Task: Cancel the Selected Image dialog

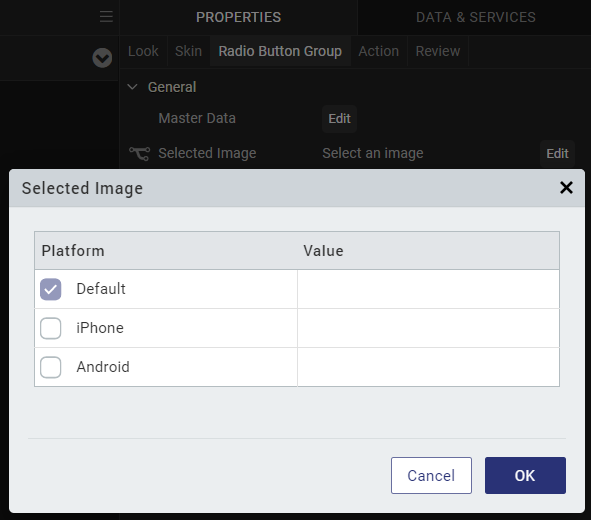Action: coord(431,476)
